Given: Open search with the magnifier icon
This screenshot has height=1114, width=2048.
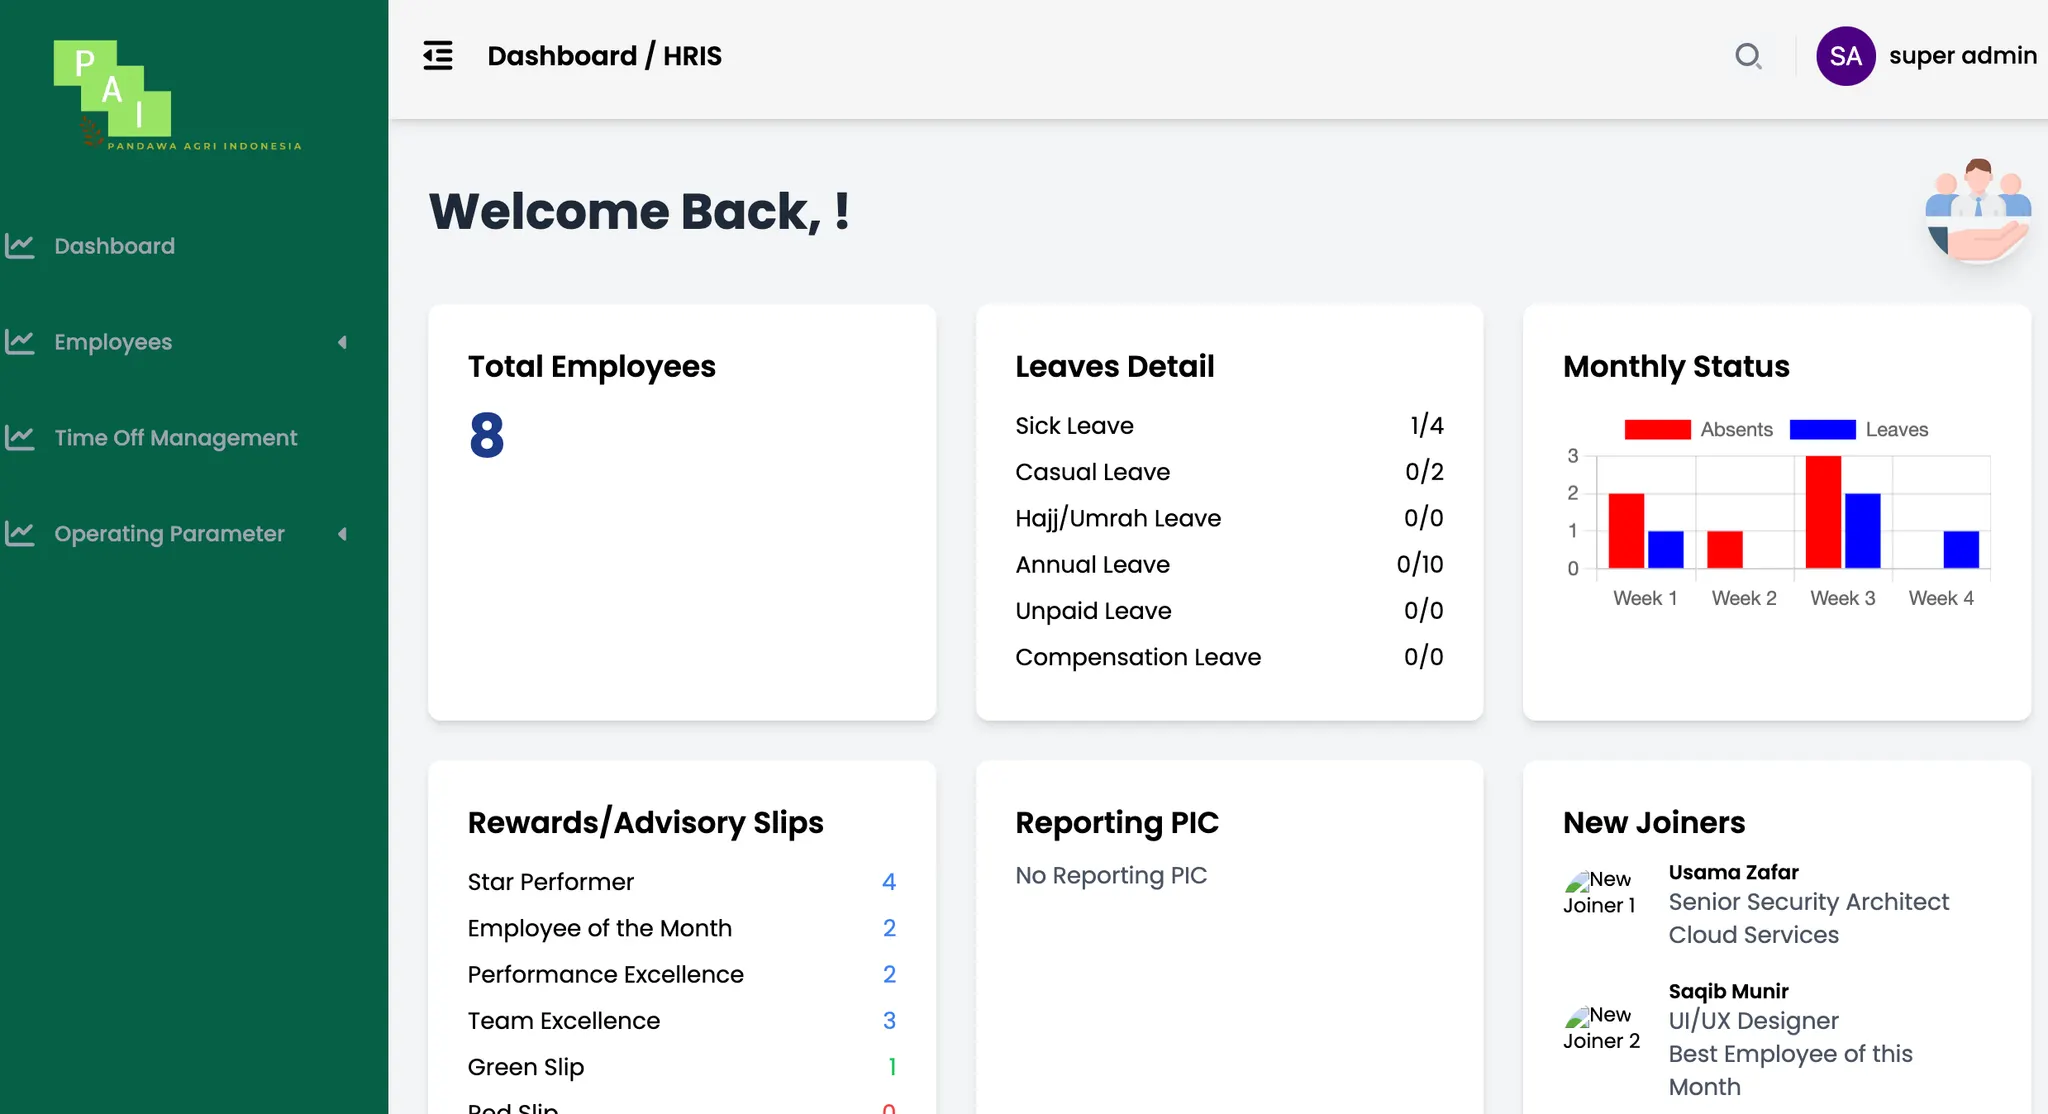Looking at the screenshot, I should point(1748,56).
